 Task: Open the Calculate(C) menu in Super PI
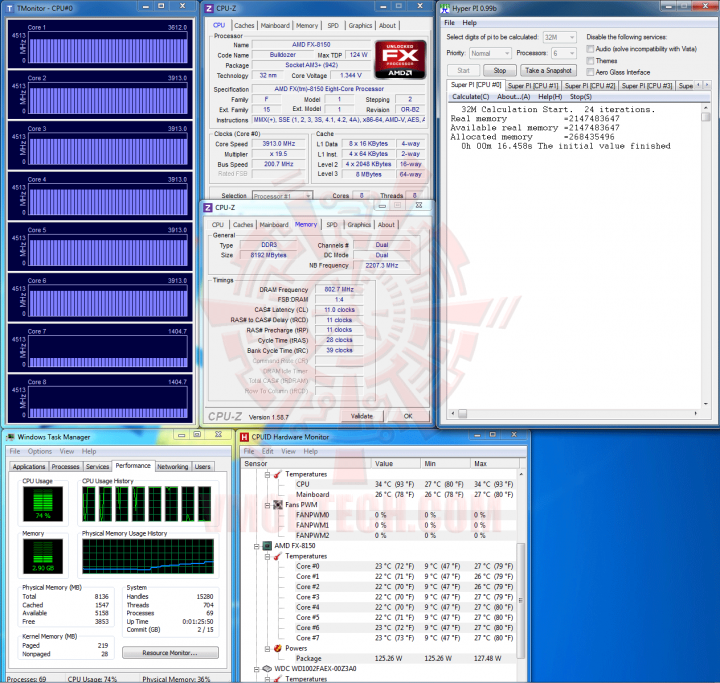(x=471, y=97)
